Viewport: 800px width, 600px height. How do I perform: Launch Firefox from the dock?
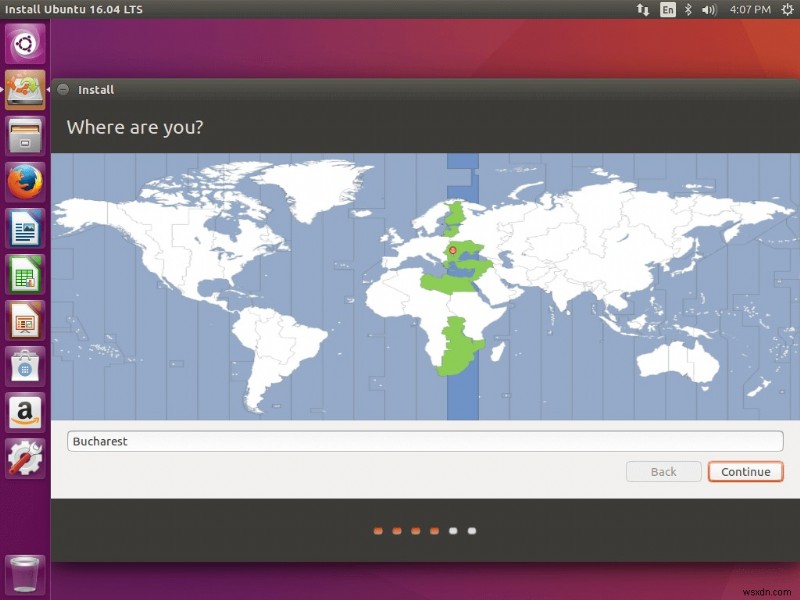pos(24,180)
